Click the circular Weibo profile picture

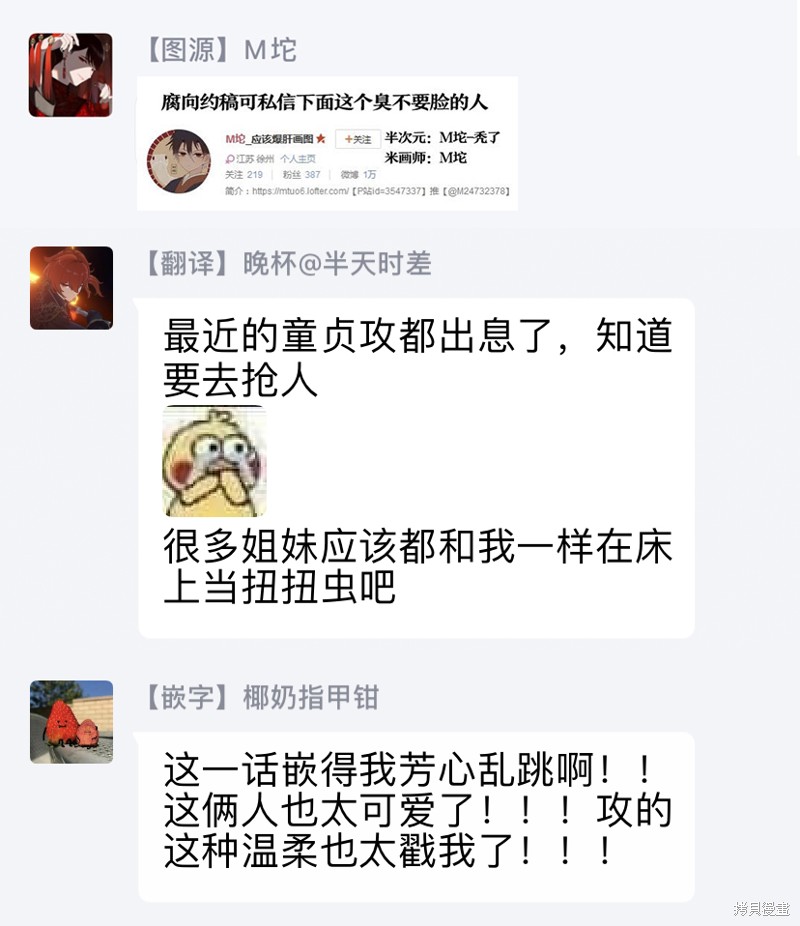179,161
